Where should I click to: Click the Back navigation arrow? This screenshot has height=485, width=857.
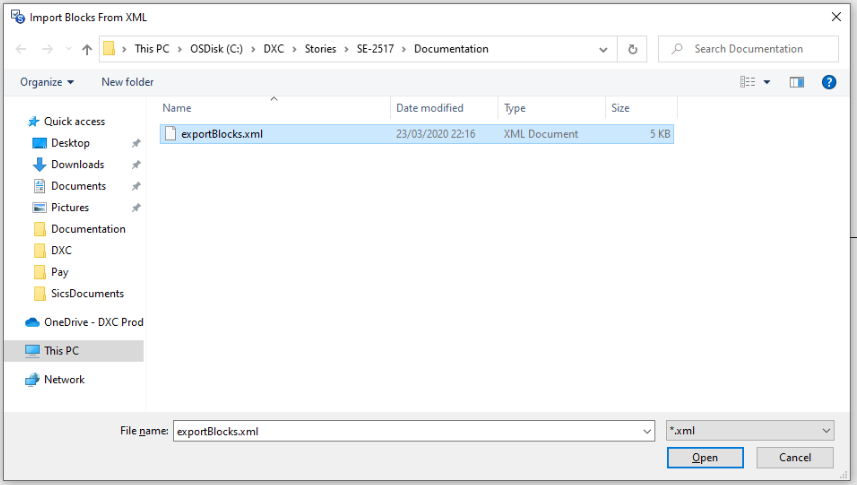(21, 49)
